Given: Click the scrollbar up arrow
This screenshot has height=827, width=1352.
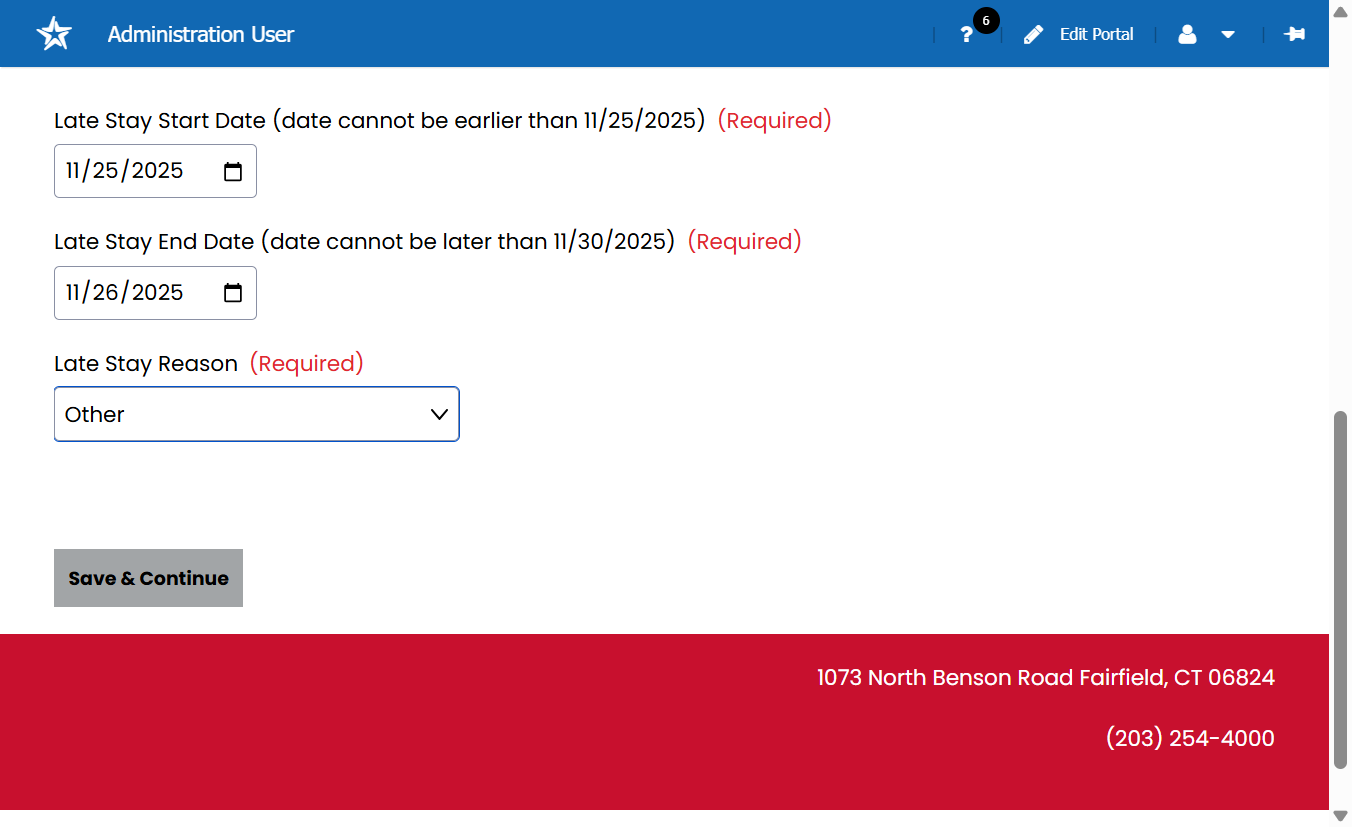Looking at the screenshot, I should (1340, 10).
